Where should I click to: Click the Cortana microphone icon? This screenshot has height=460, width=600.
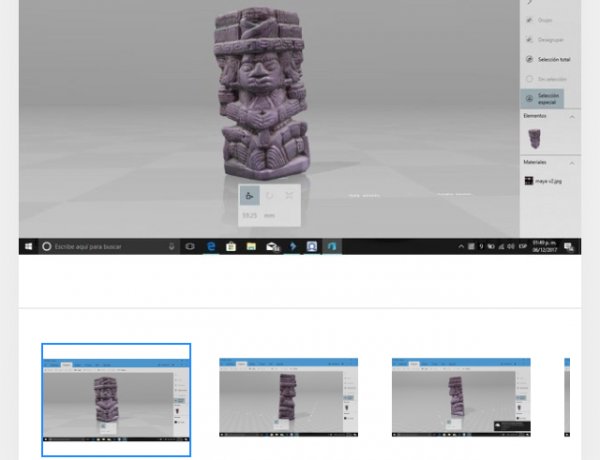point(172,246)
